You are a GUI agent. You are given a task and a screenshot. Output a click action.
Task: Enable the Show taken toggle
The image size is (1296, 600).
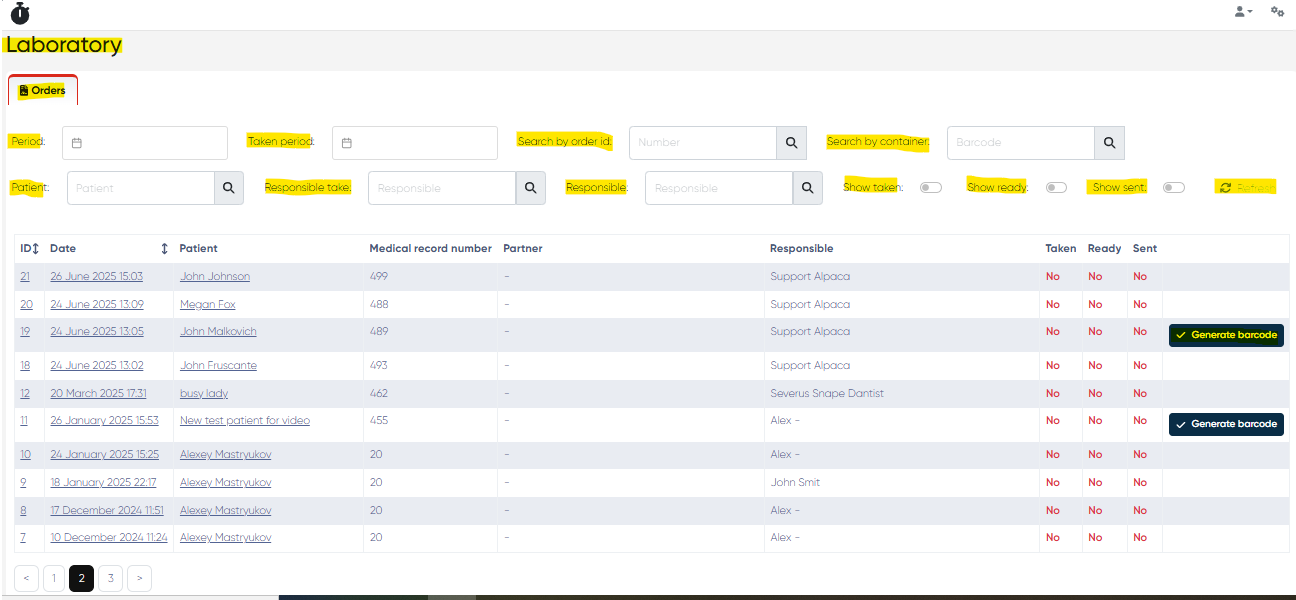pyautogui.click(x=930, y=188)
